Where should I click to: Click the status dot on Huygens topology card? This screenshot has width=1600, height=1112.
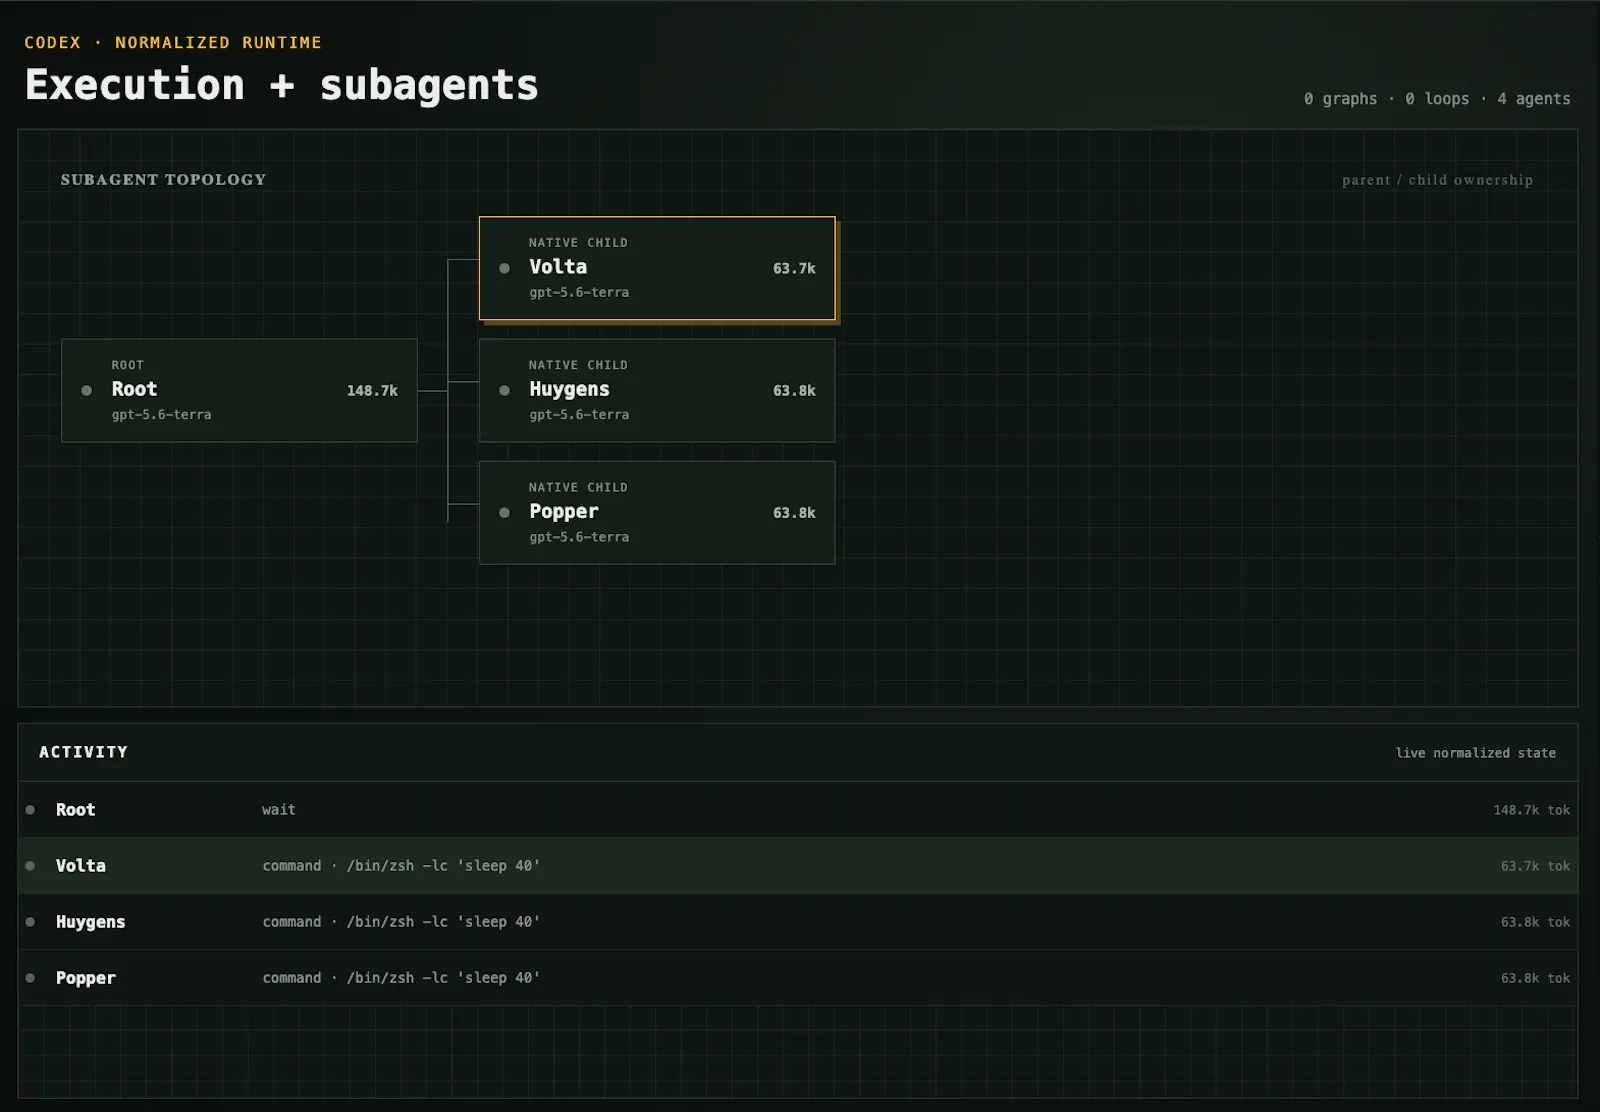(505, 391)
